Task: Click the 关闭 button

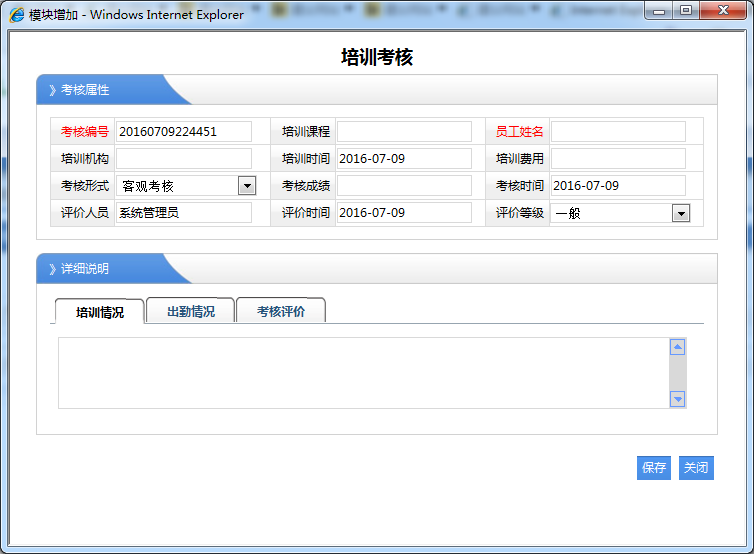Action: point(696,468)
